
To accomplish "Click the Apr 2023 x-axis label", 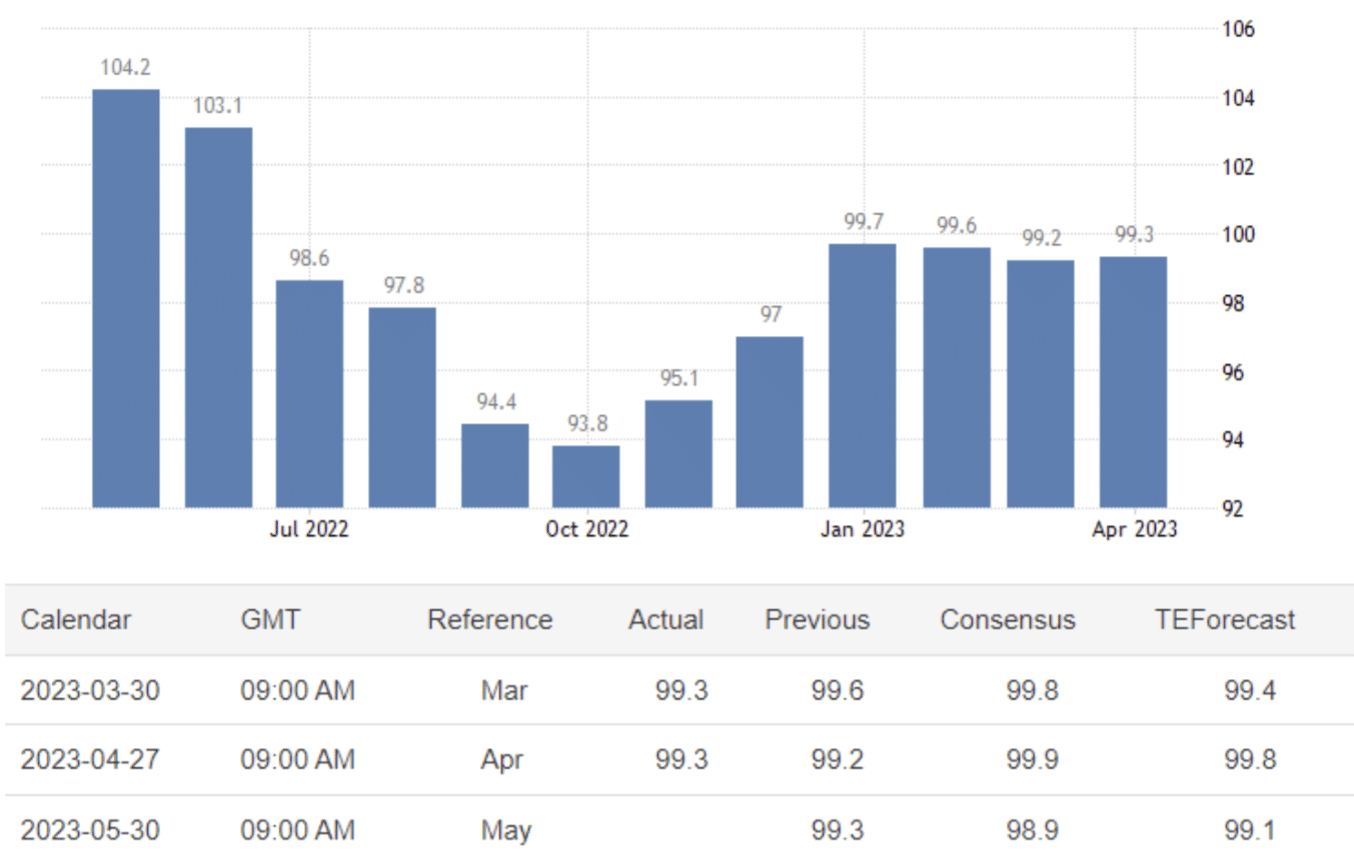I will pos(1134,530).
